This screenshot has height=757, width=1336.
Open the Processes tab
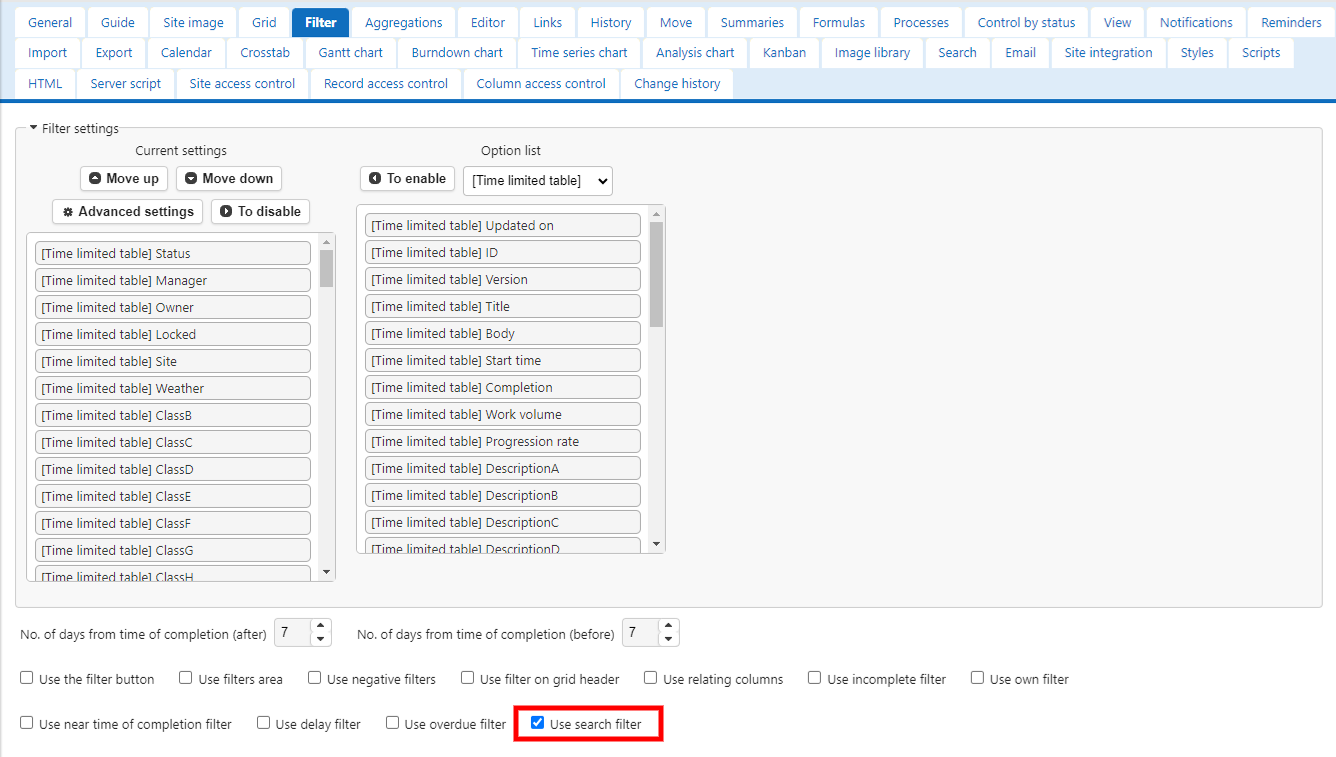pos(922,22)
